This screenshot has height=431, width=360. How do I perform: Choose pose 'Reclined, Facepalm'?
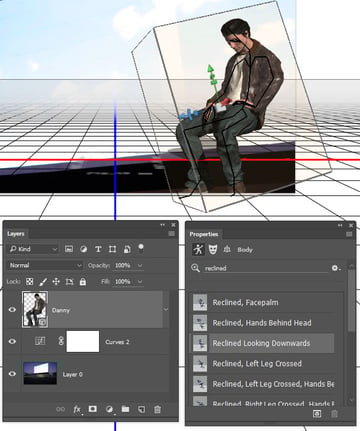click(263, 303)
